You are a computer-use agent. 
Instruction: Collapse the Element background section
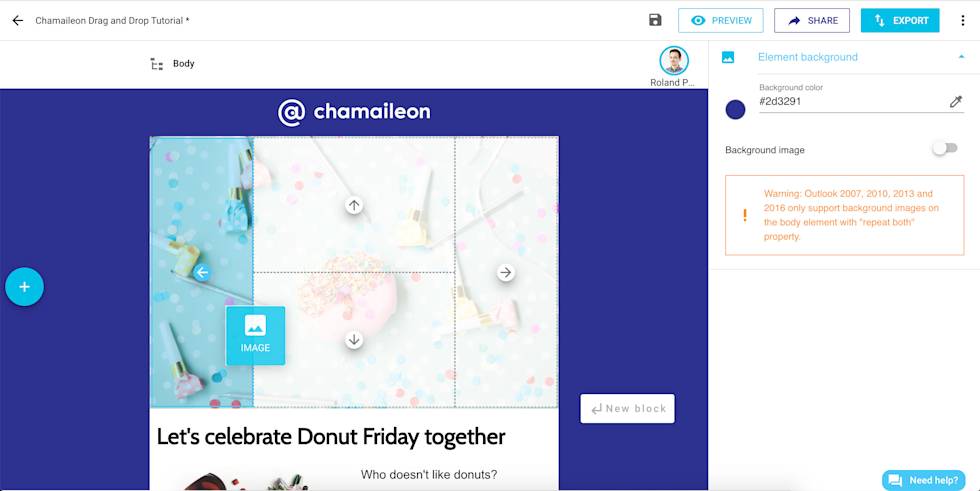coord(961,57)
